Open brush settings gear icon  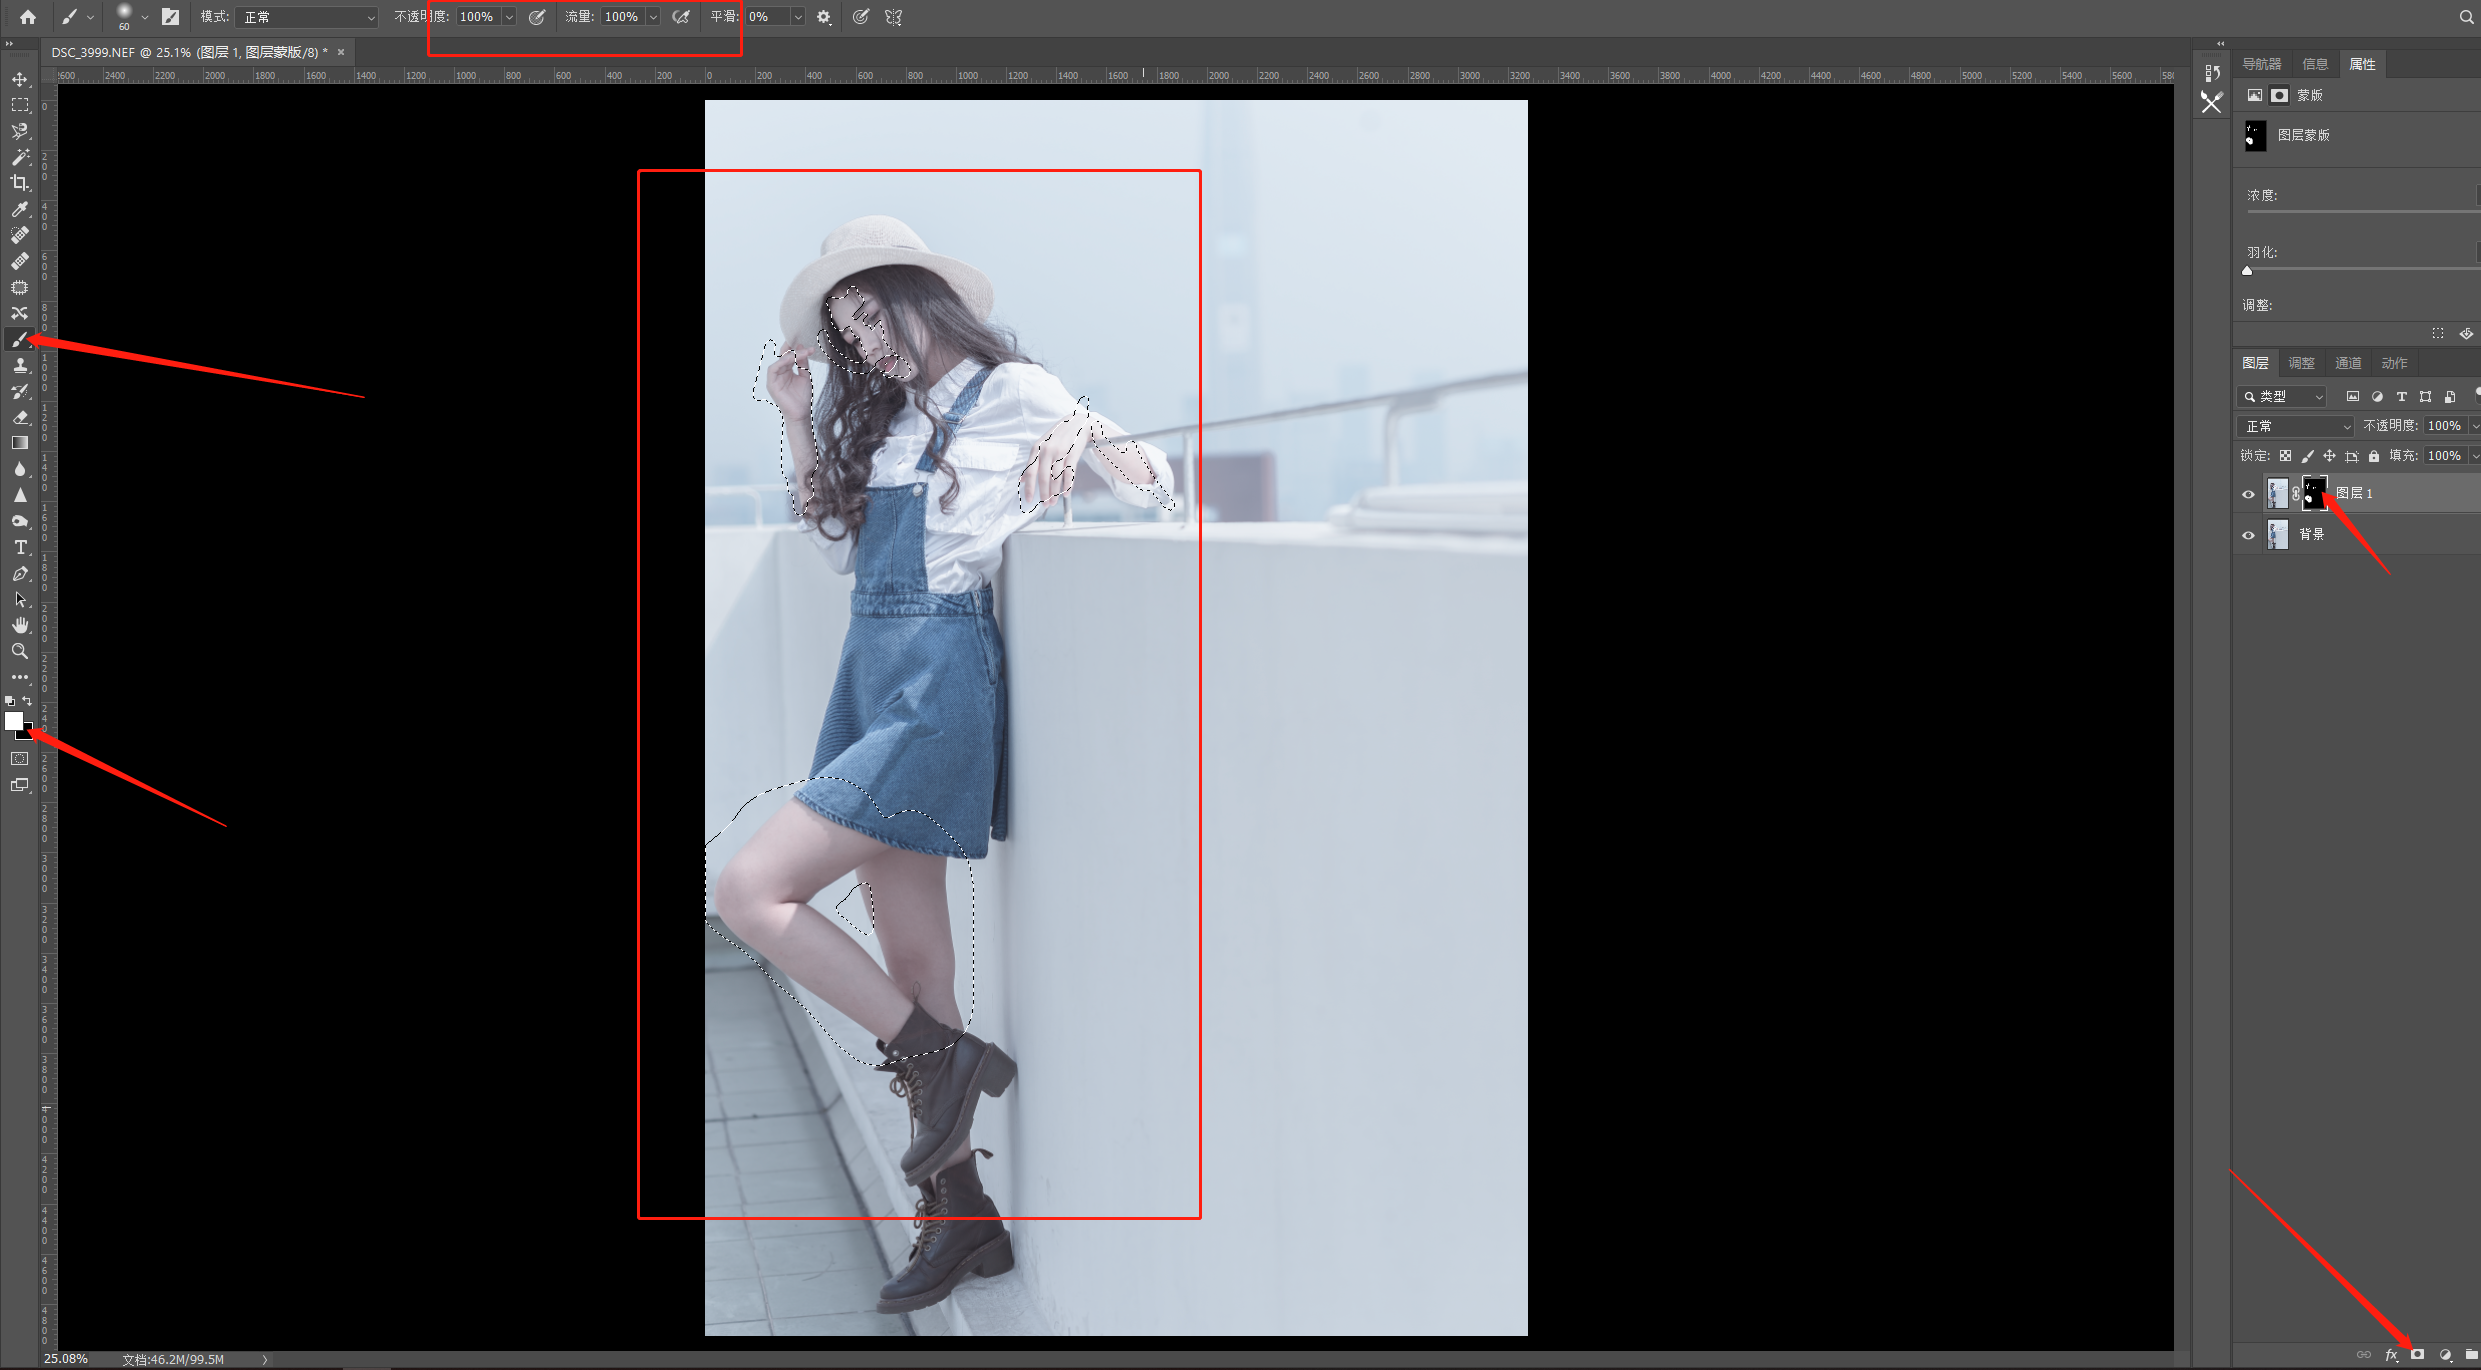pos(824,17)
